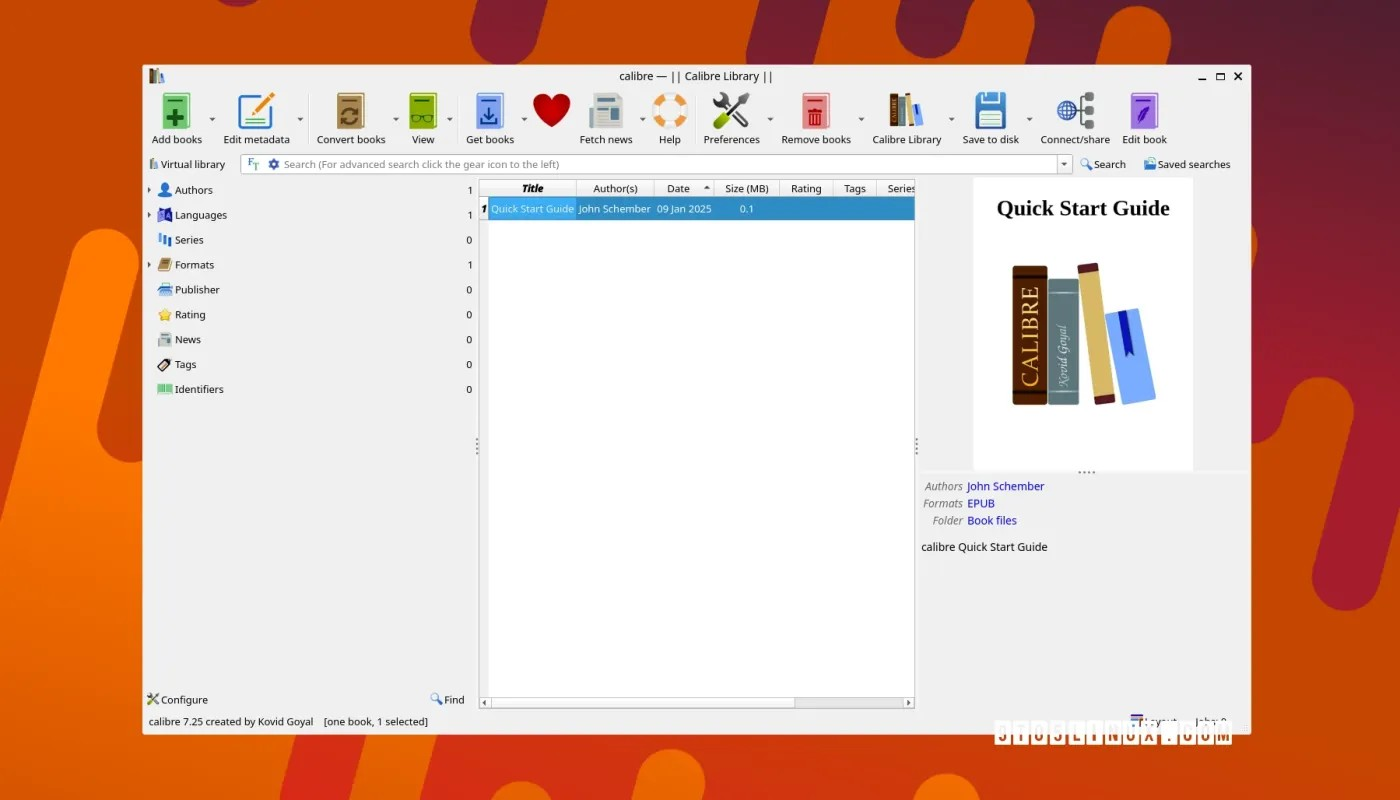Expand the Formats category

coord(150,265)
